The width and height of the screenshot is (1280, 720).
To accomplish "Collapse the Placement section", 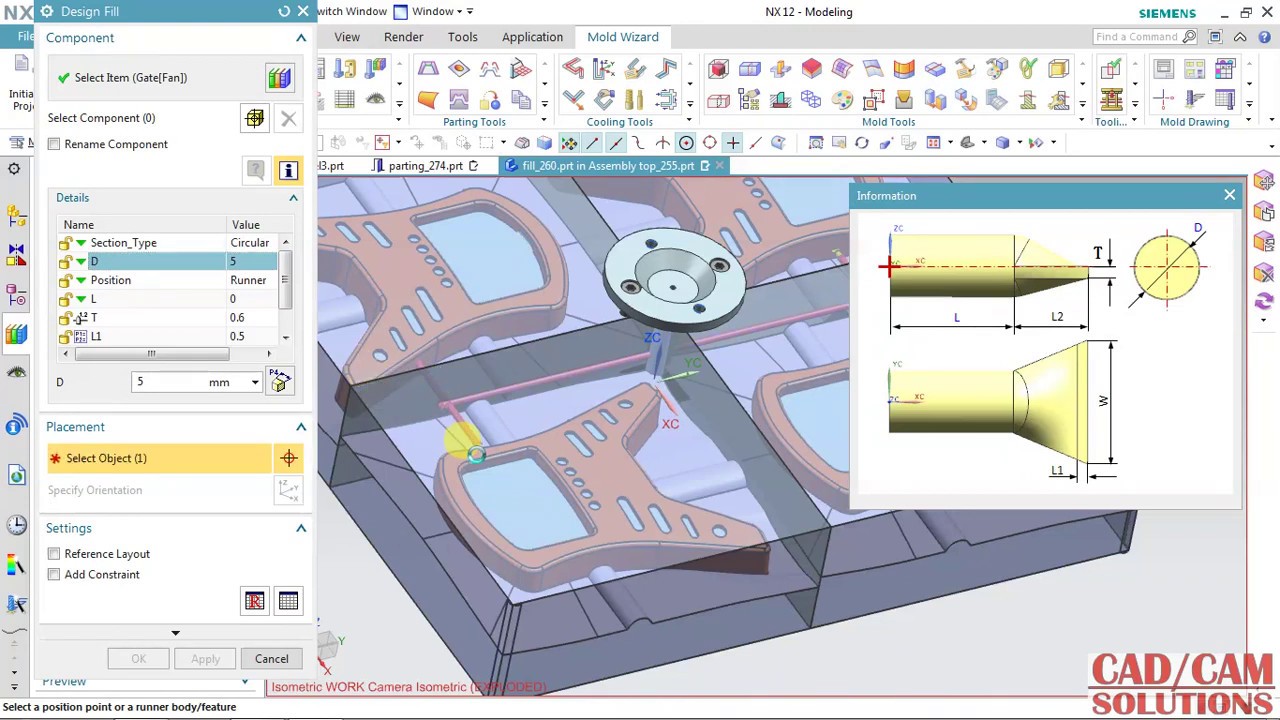I will click(x=301, y=428).
